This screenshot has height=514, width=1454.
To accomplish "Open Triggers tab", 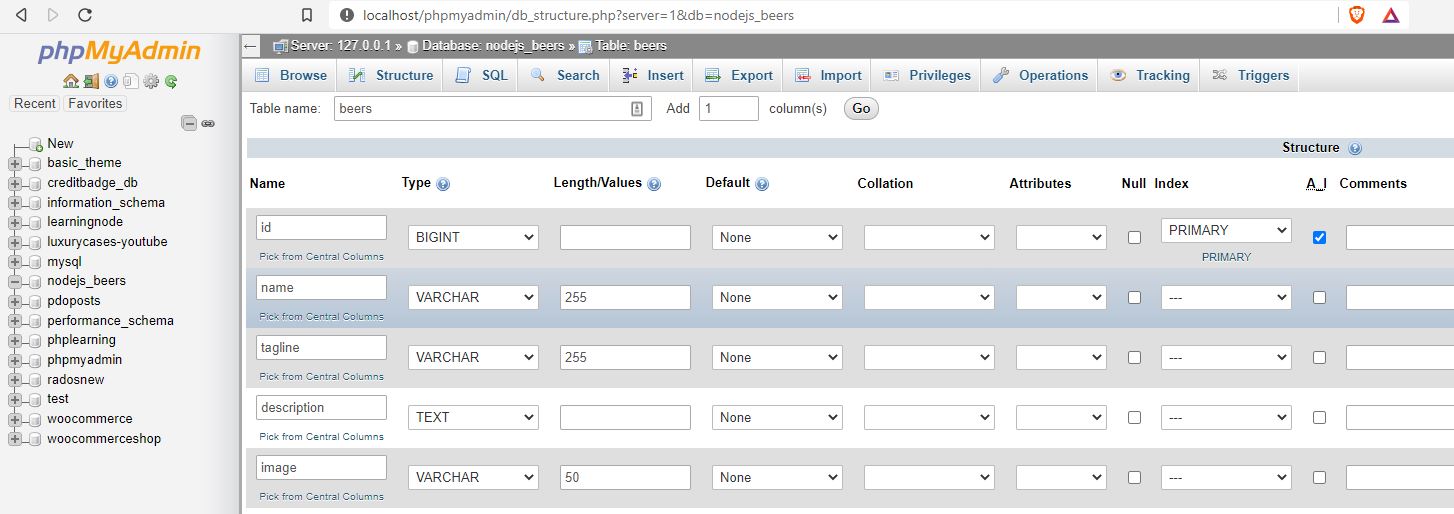I will pyautogui.click(x=1251, y=75).
